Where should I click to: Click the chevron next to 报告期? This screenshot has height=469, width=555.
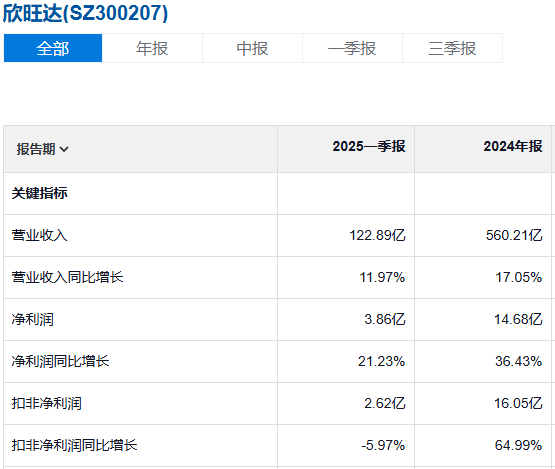coord(64,149)
